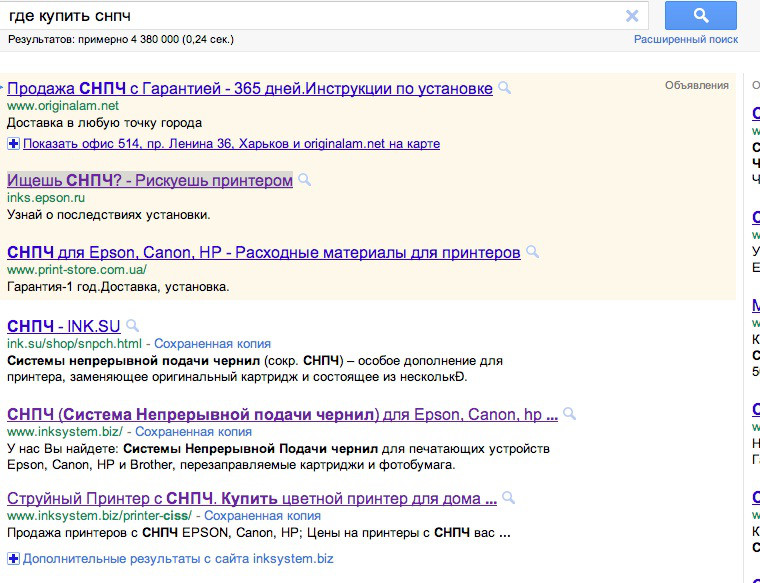Click the blue search magnifier button
Screen dimensions: 760x583
pyautogui.click(x=700, y=16)
